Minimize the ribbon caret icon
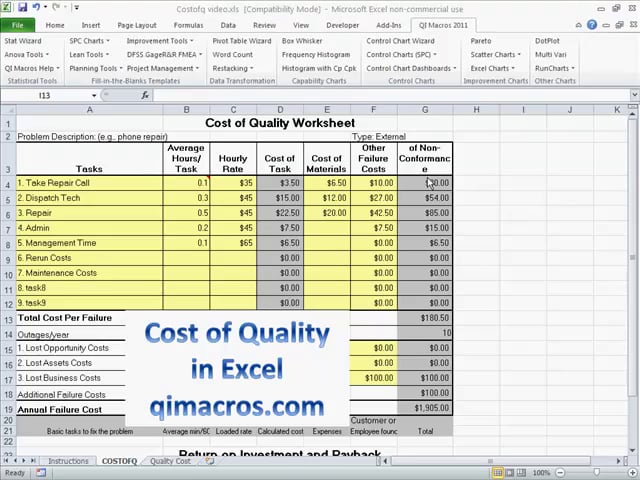Viewport: 640px width, 480px height. 578,25
